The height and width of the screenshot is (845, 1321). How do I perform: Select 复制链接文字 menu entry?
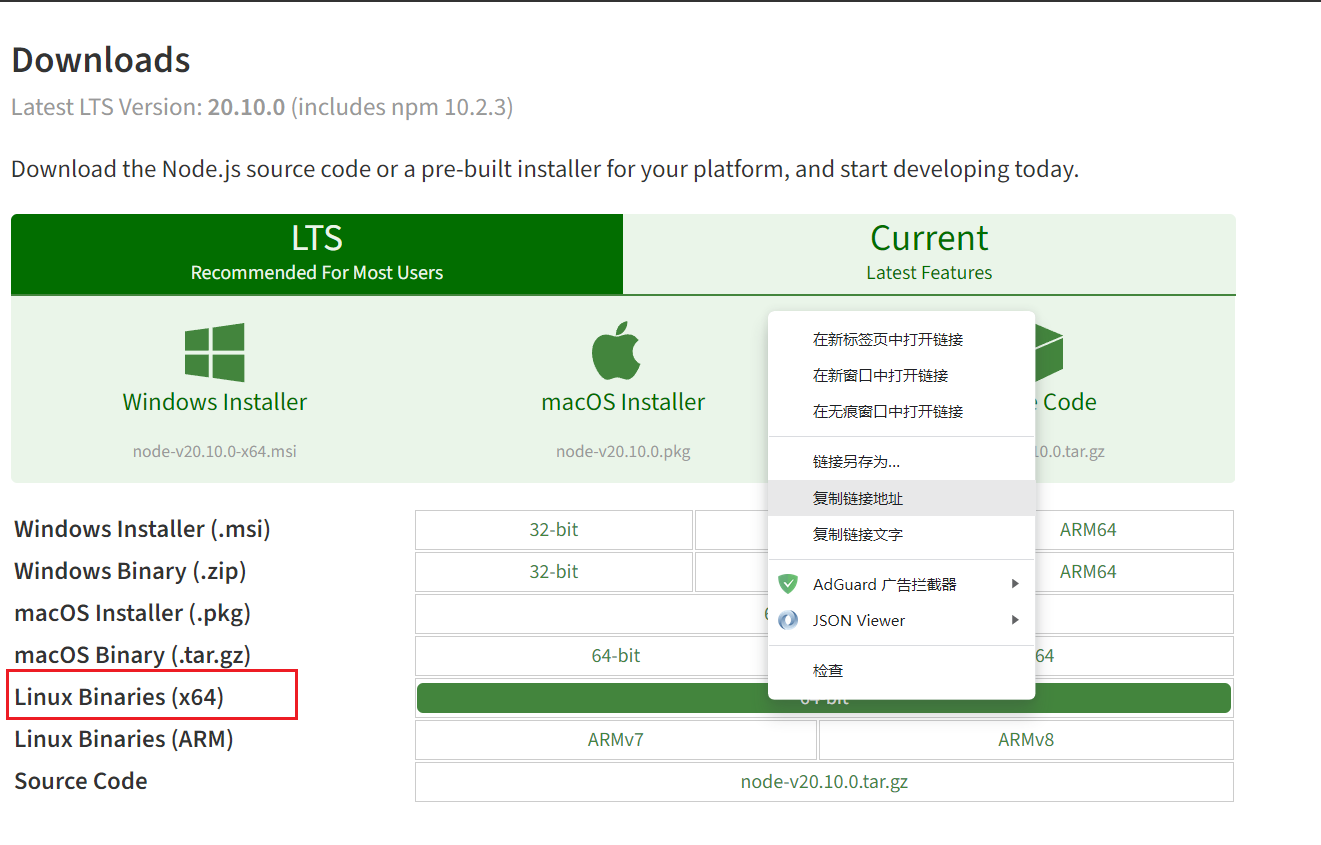(x=901, y=534)
